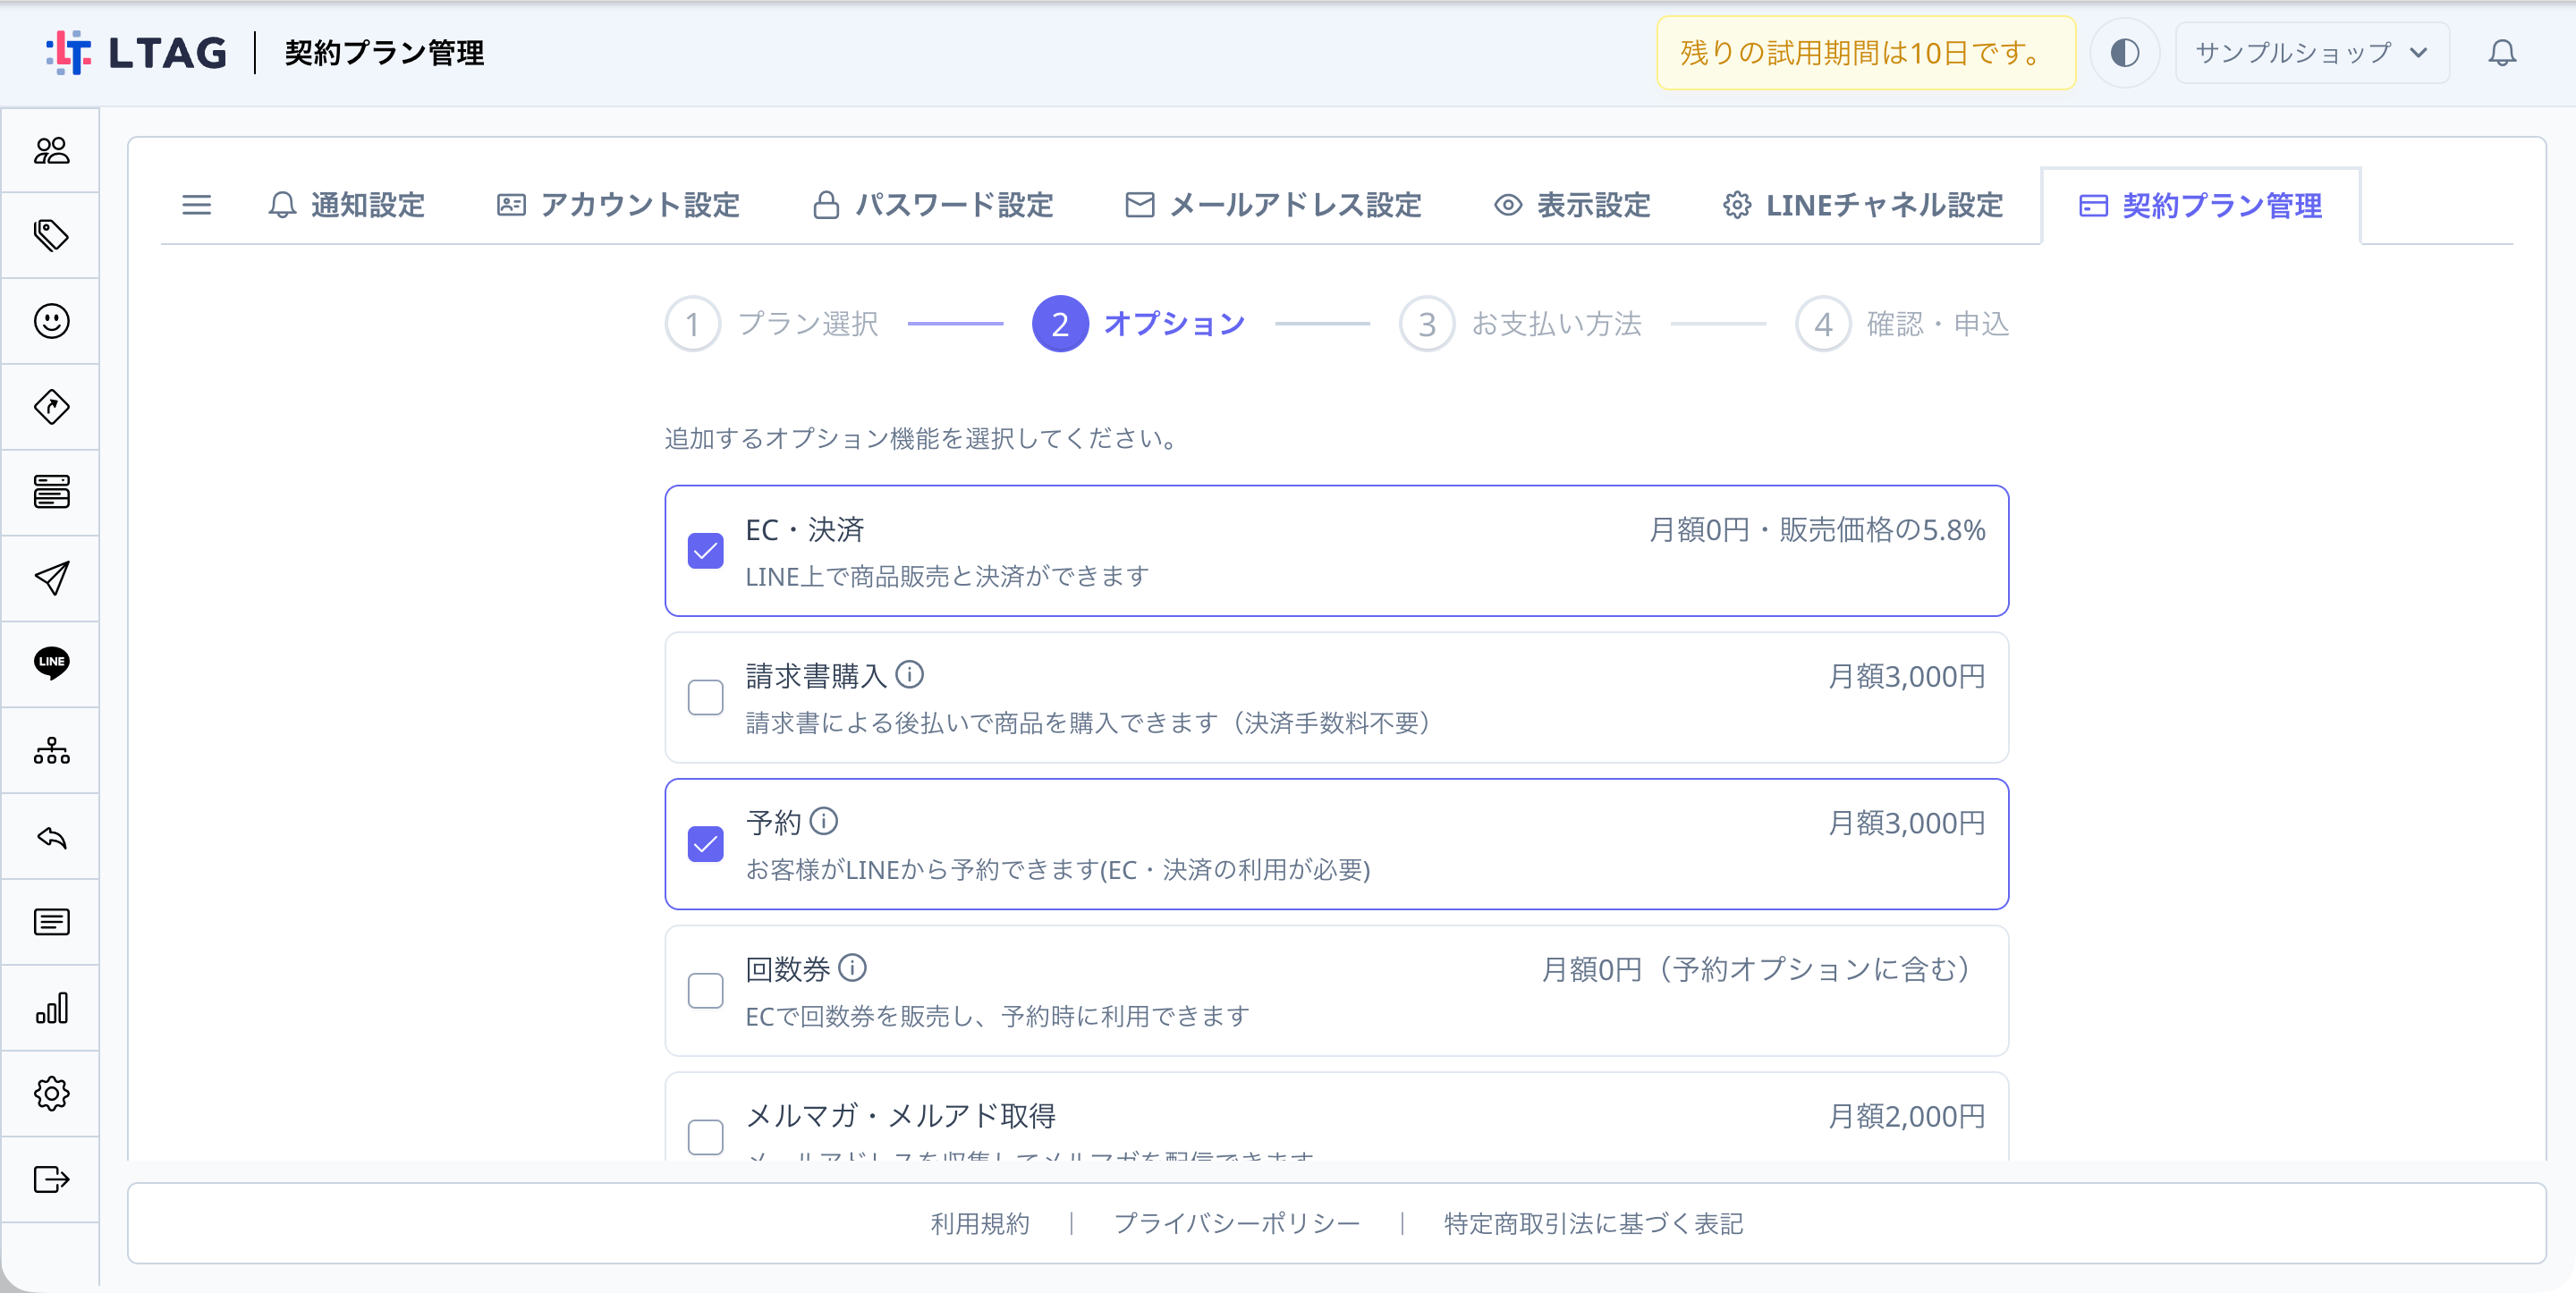The height and width of the screenshot is (1293, 2576).
Task: Uncheck the EC・決済 option checkbox
Action: (705, 551)
